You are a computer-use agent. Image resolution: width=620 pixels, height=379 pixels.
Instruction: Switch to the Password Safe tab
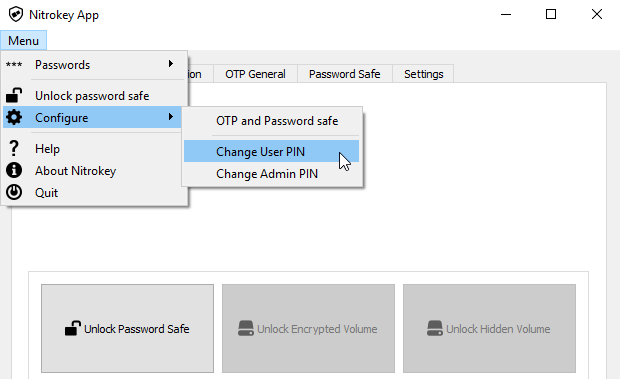click(345, 74)
